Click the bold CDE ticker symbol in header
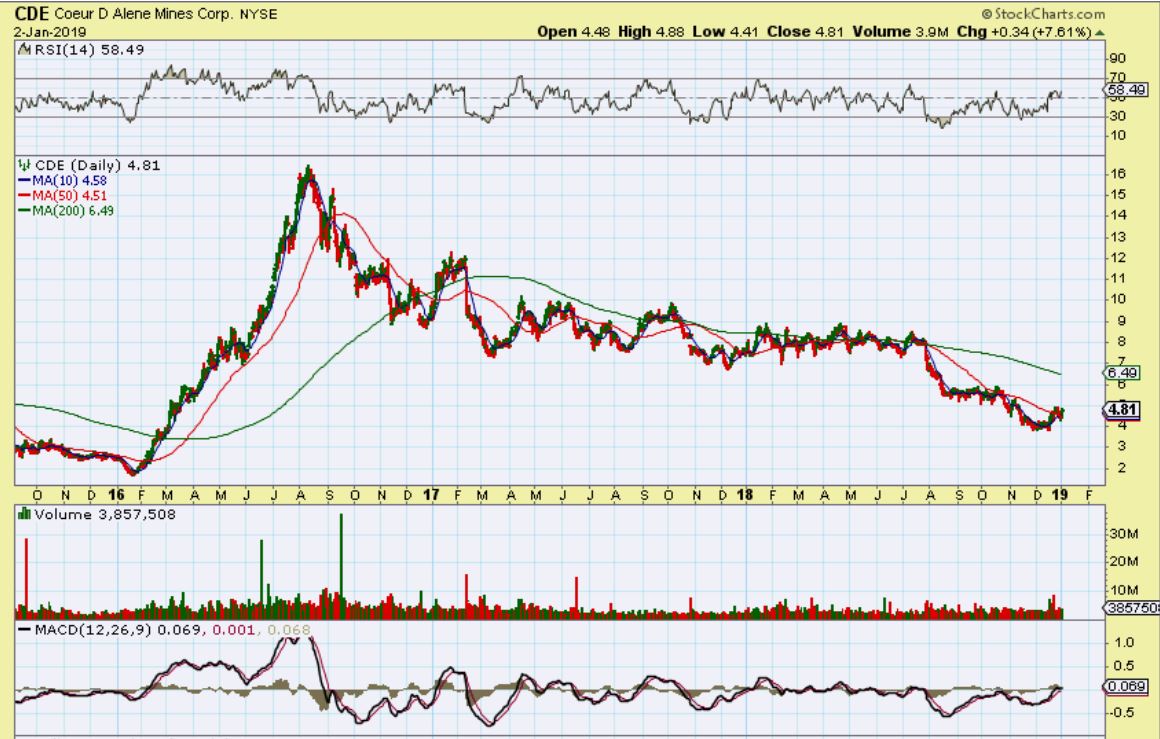This screenshot has height=739, width=1160. point(32,13)
